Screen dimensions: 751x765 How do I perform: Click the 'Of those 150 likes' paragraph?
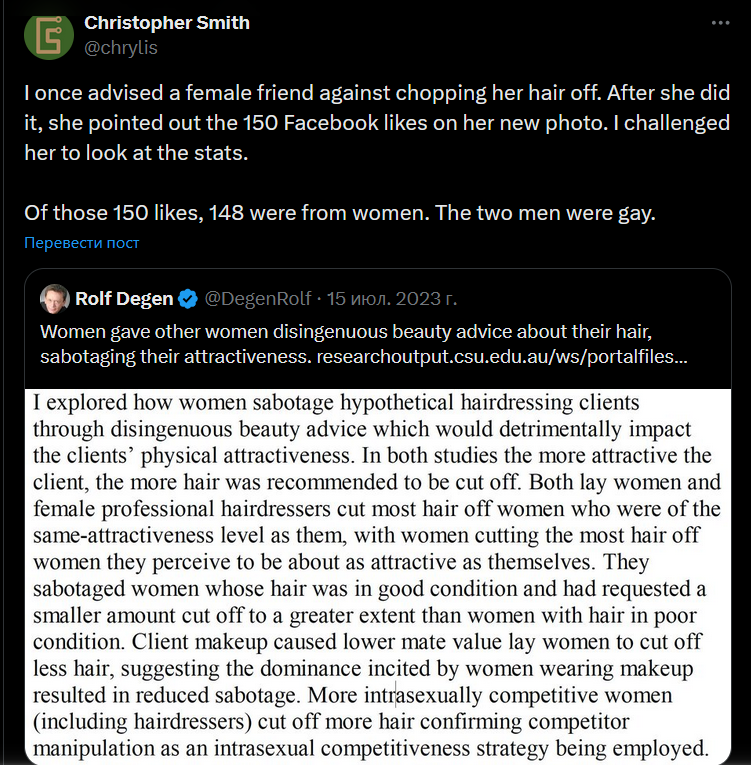coord(340,213)
